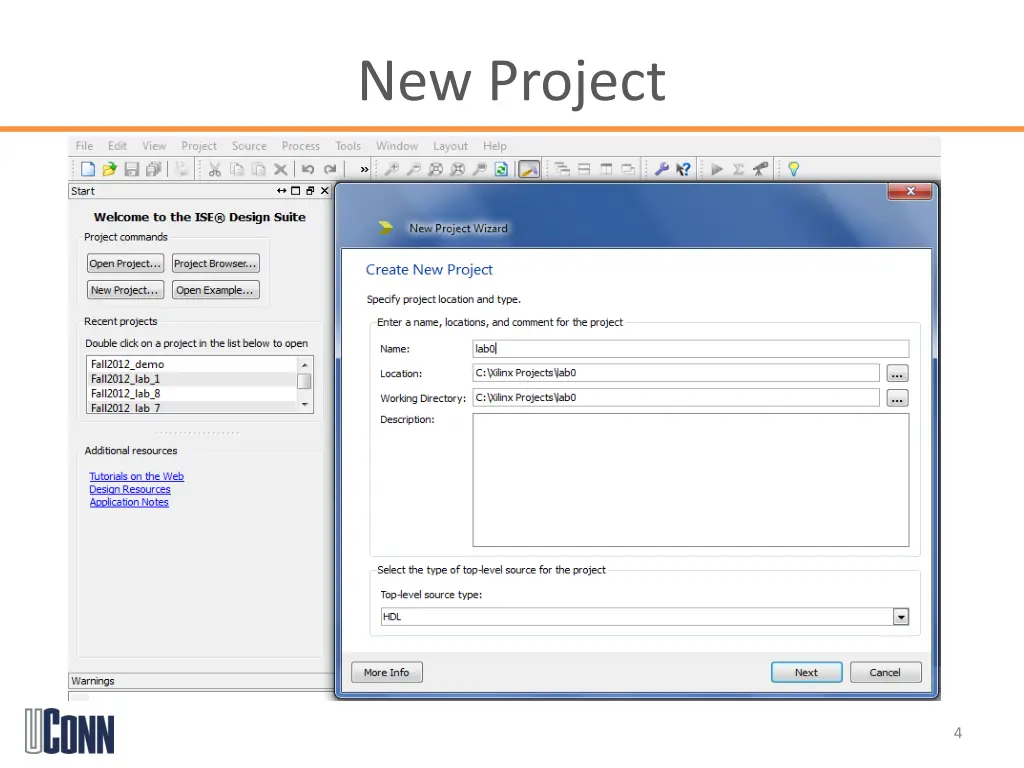Click the Open Example... button
The height and width of the screenshot is (768, 1024).
click(216, 290)
